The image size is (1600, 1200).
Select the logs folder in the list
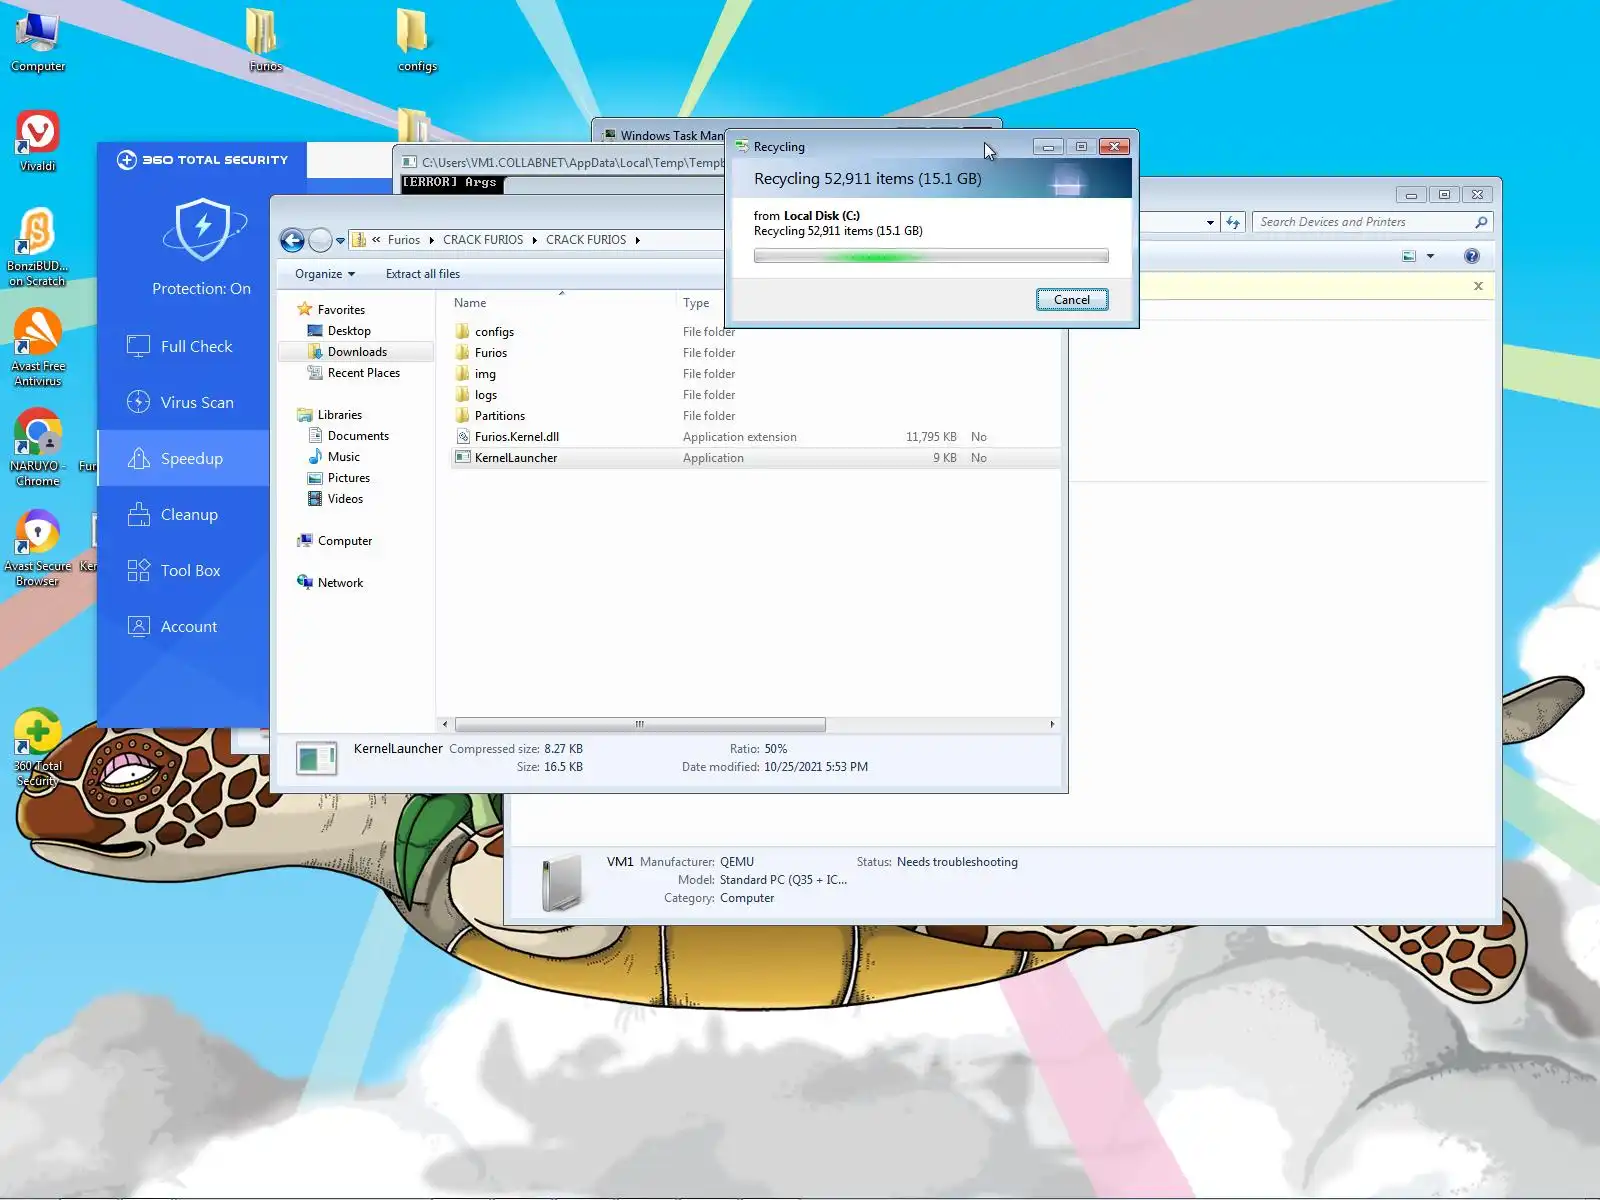[x=756, y=395]
